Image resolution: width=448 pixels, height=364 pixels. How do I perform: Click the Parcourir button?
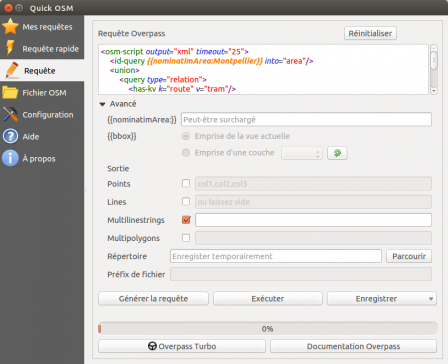point(409,256)
